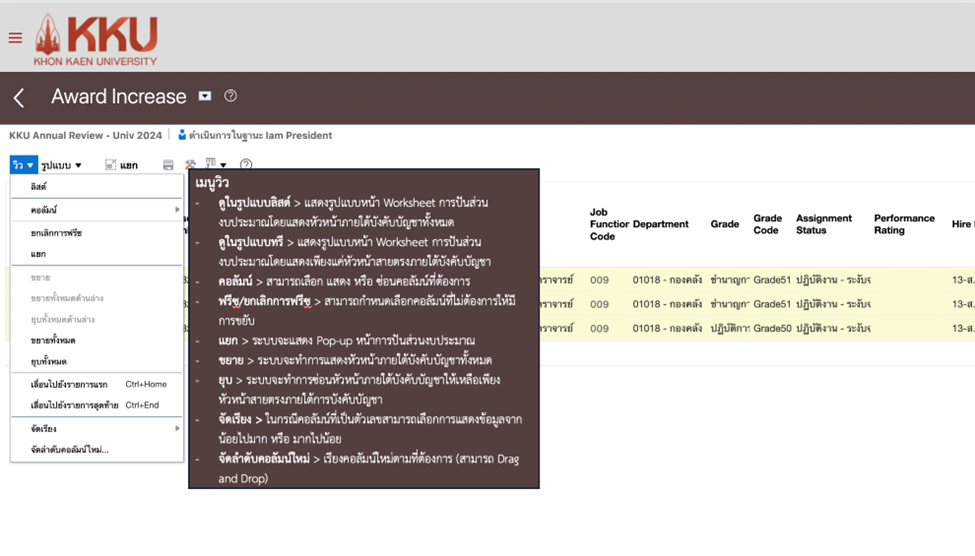Click help icon beside Award Increase title

(231, 96)
